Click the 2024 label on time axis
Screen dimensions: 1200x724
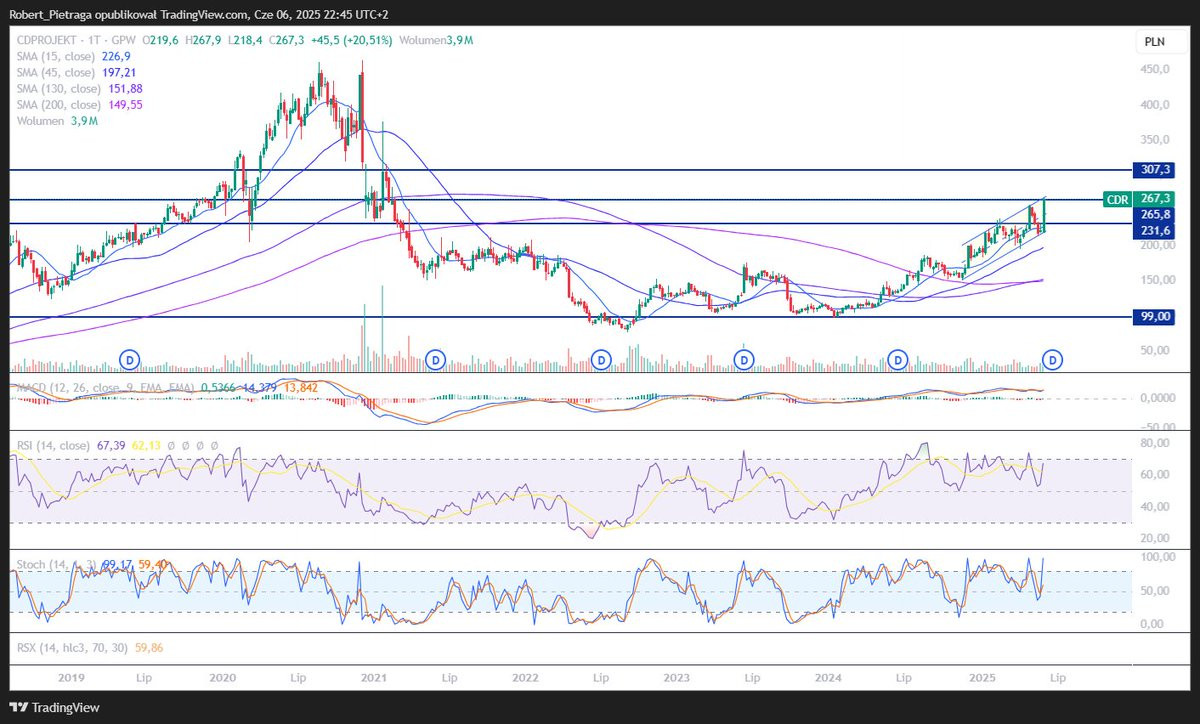[x=828, y=677]
